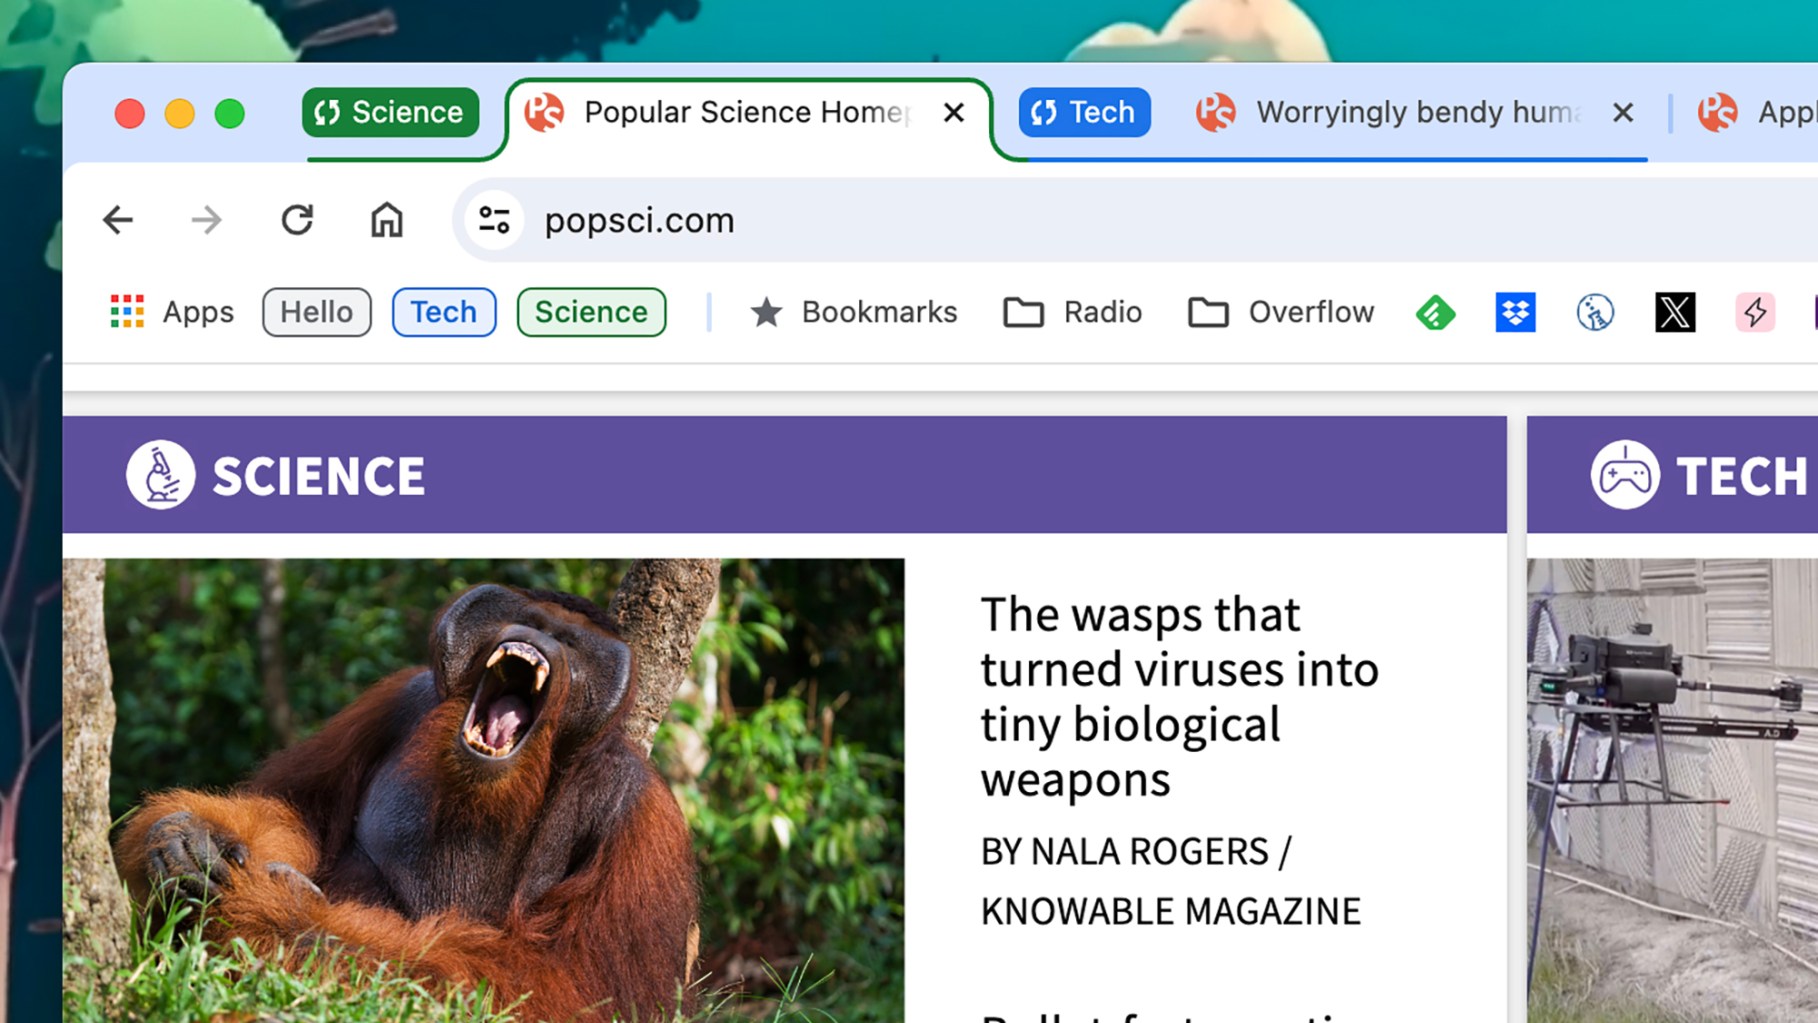Open the Hello bookmark

316,312
